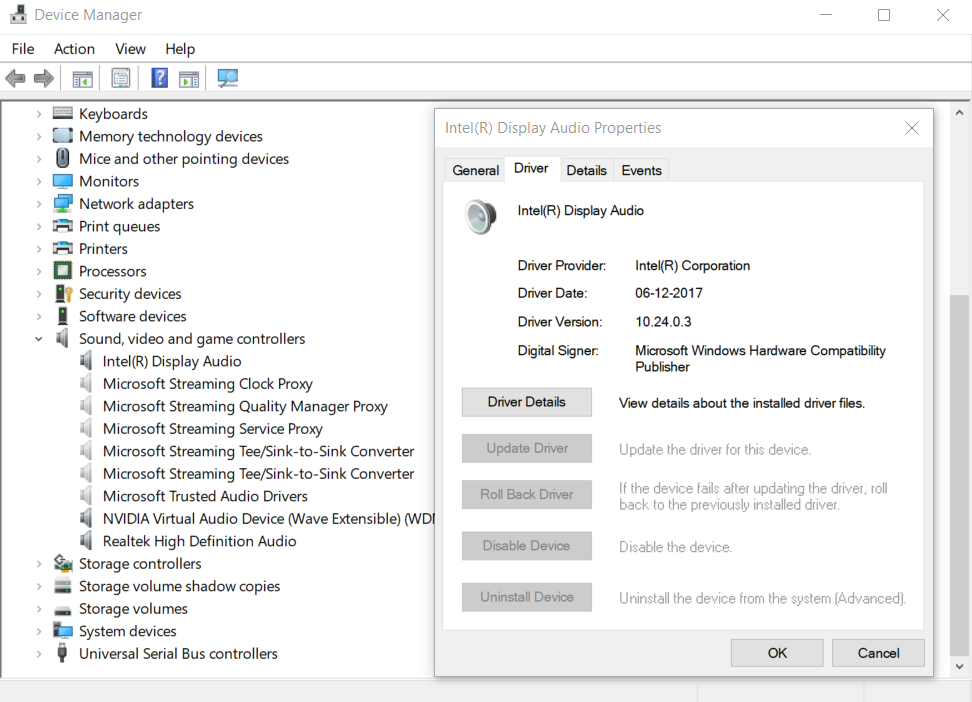The width and height of the screenshot is (972, 702).
Task: Click Show/Hide Console Tree toolbar icon
Action: click(83, 78)
